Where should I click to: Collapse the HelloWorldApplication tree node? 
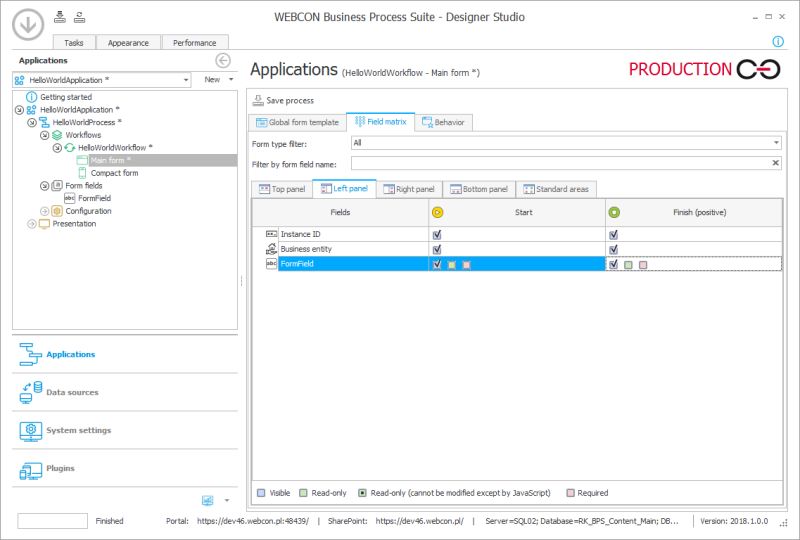coord(19,110)
